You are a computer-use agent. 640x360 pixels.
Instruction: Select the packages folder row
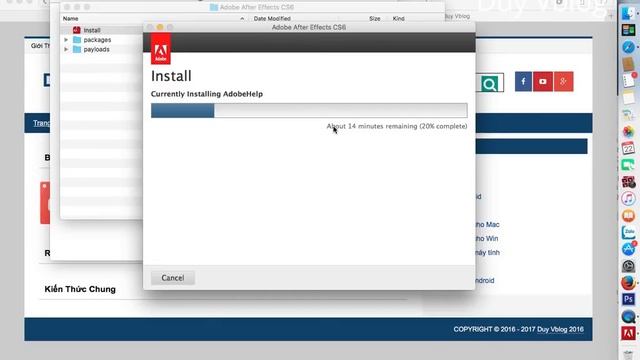(101, 40)
